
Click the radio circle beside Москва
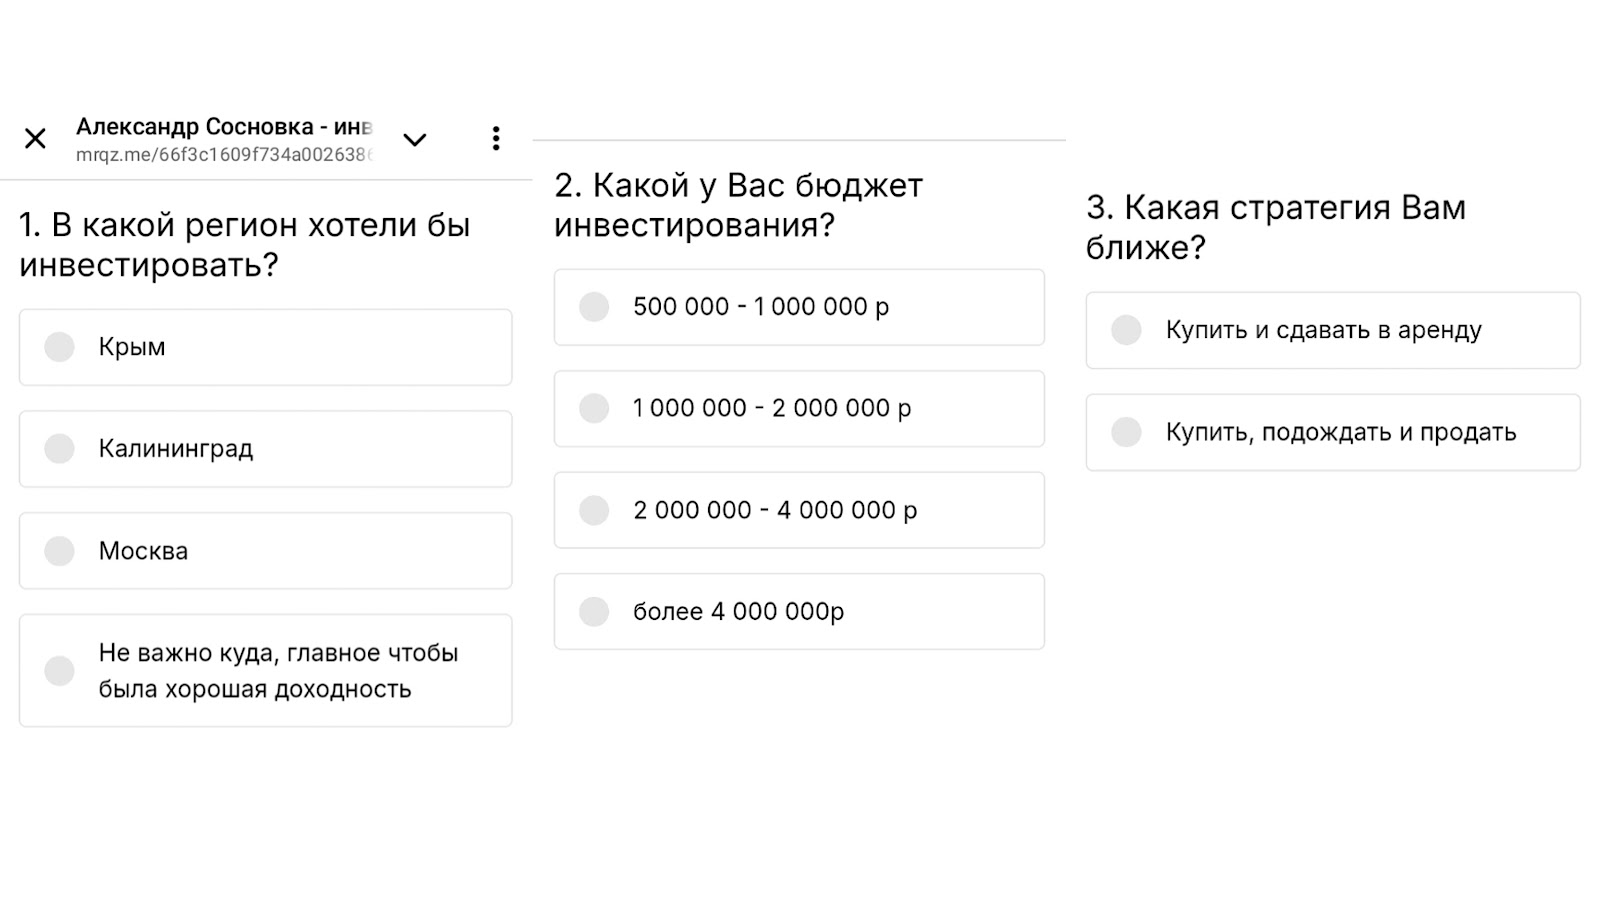(60, 551)
